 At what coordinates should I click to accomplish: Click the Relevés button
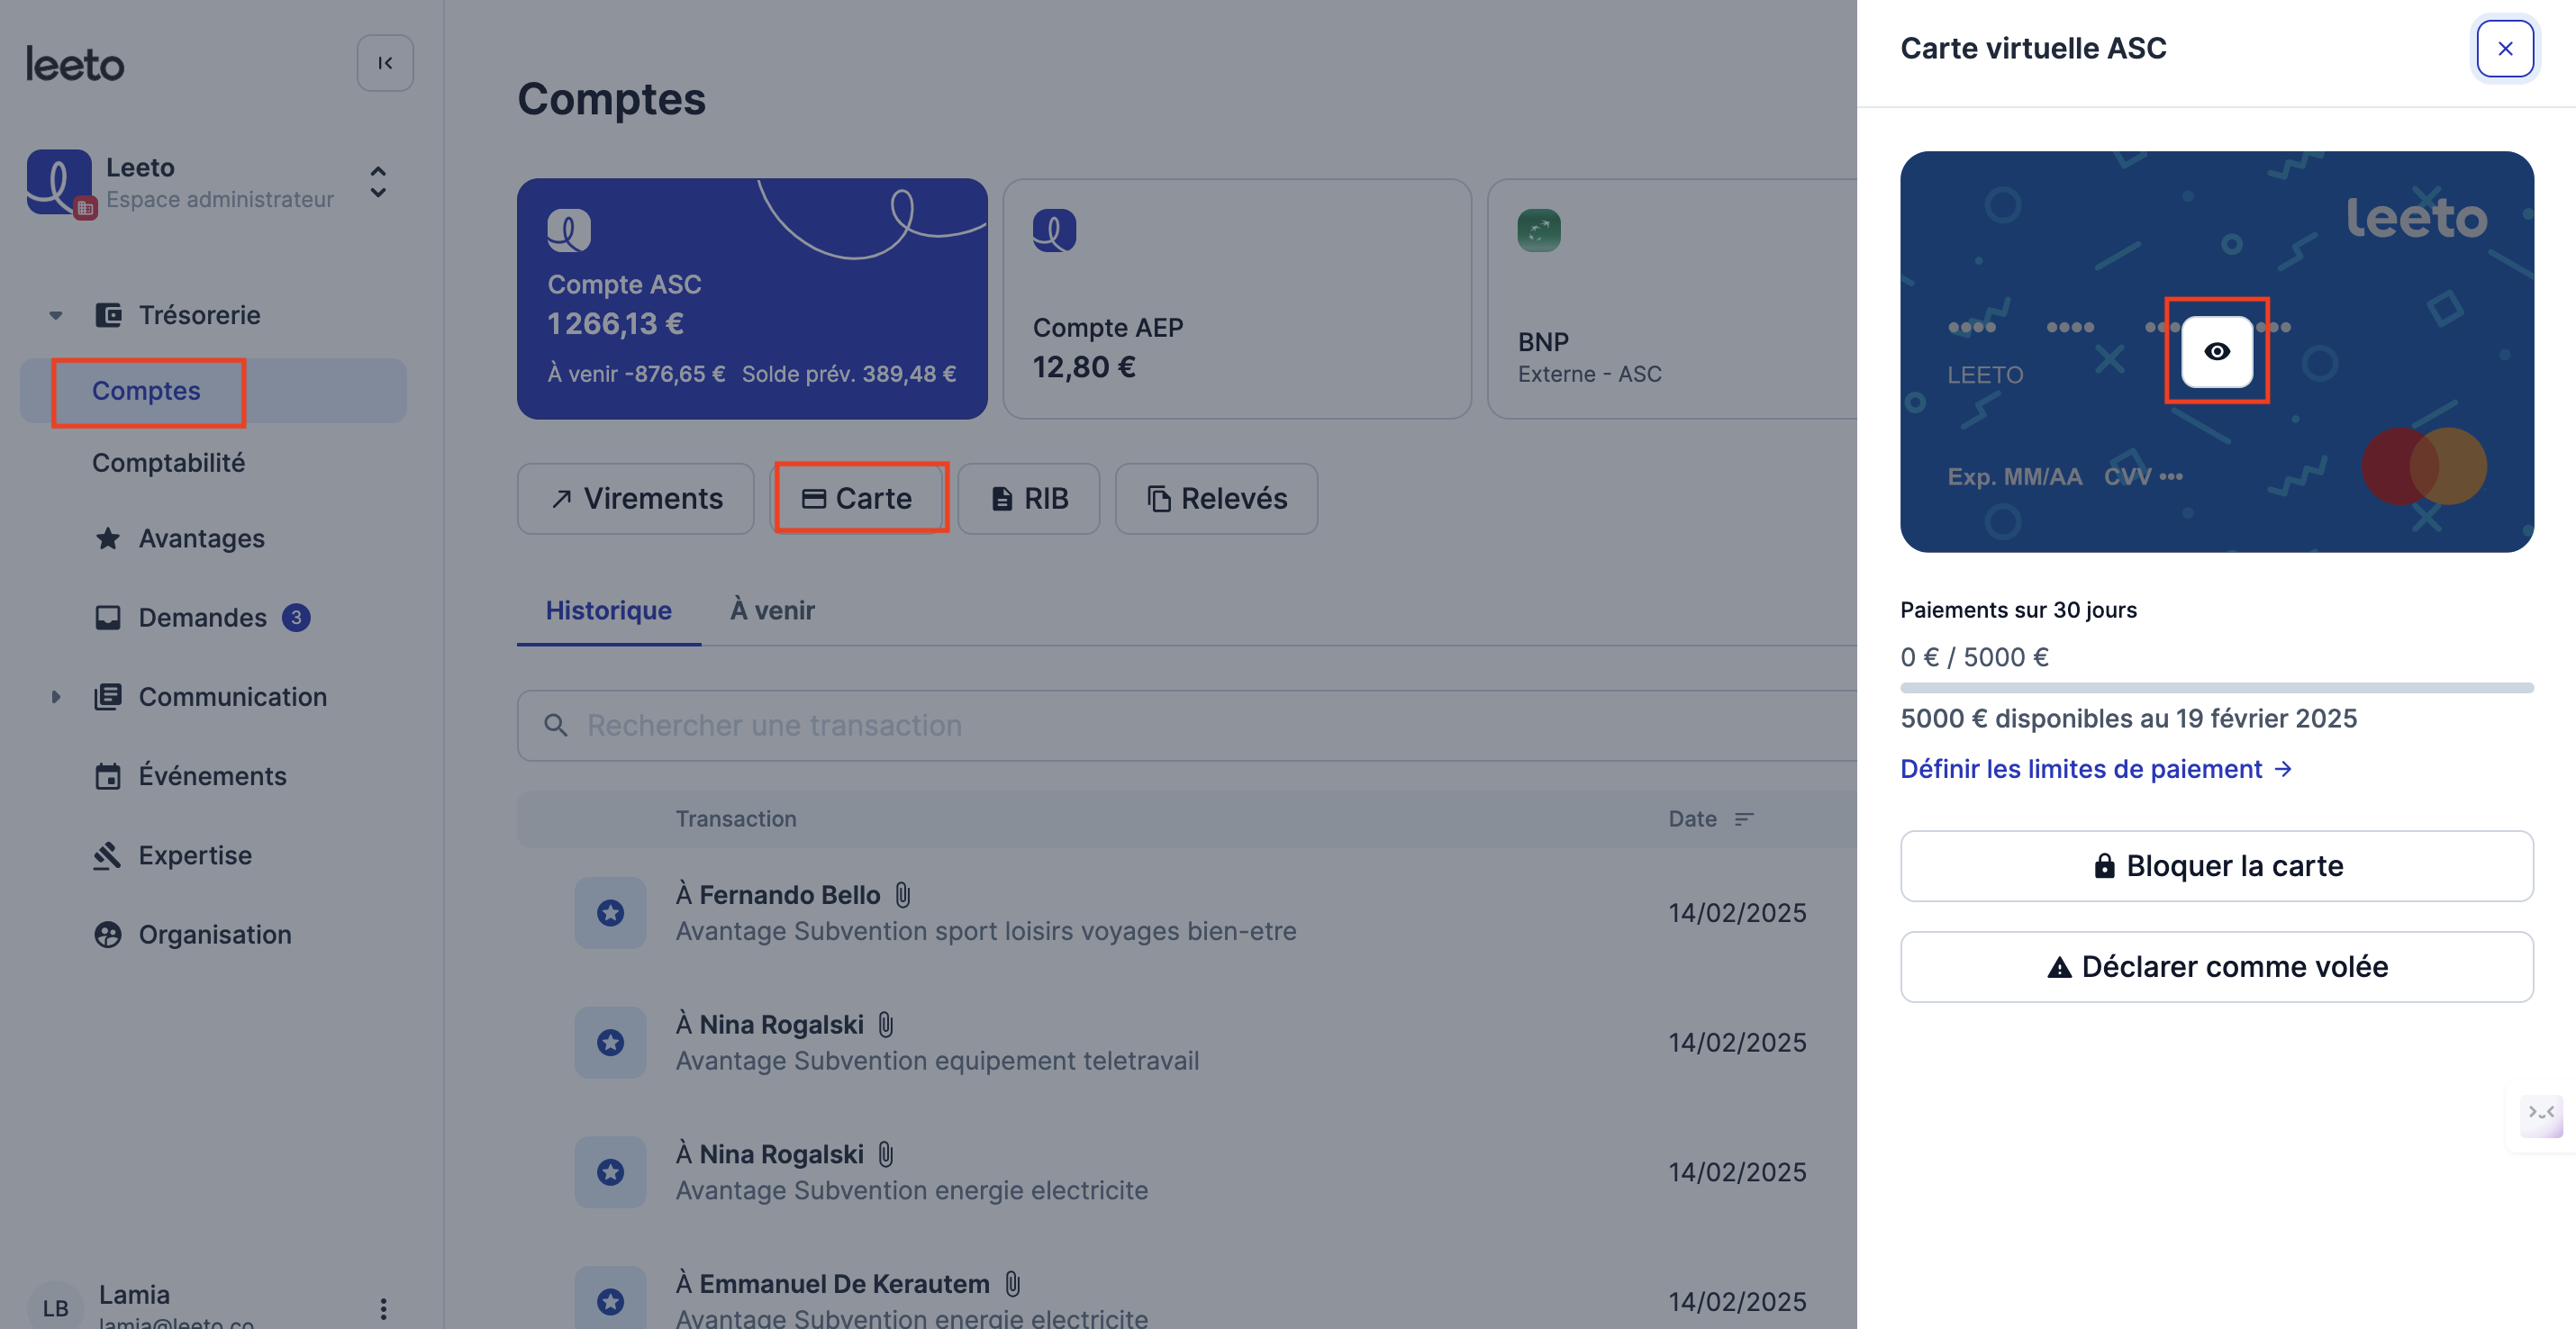click(1216, 498)
